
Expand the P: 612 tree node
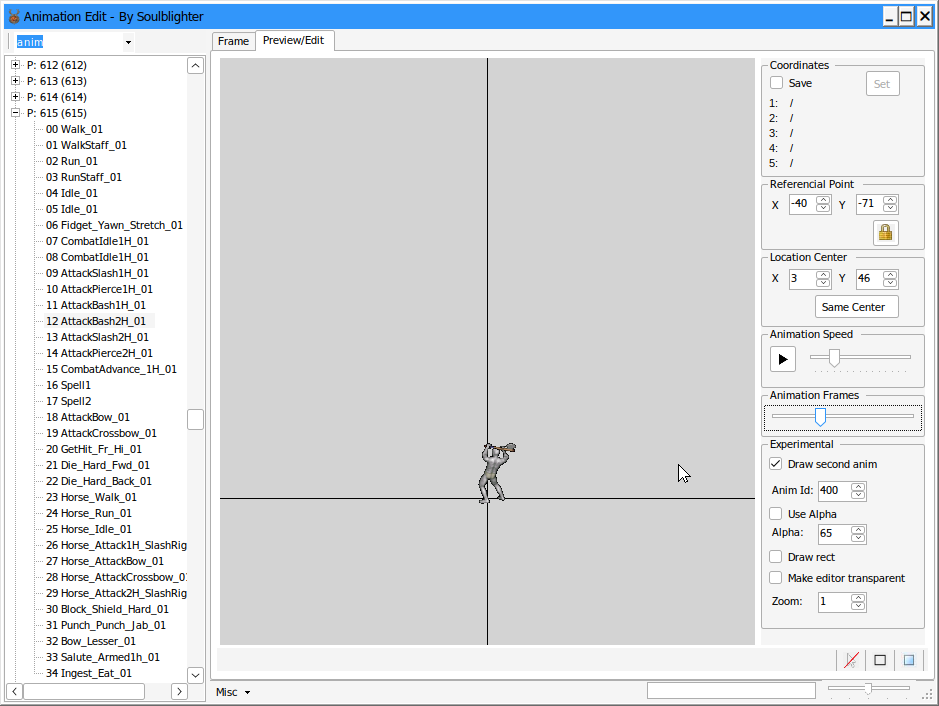click(x=16, y=65)
